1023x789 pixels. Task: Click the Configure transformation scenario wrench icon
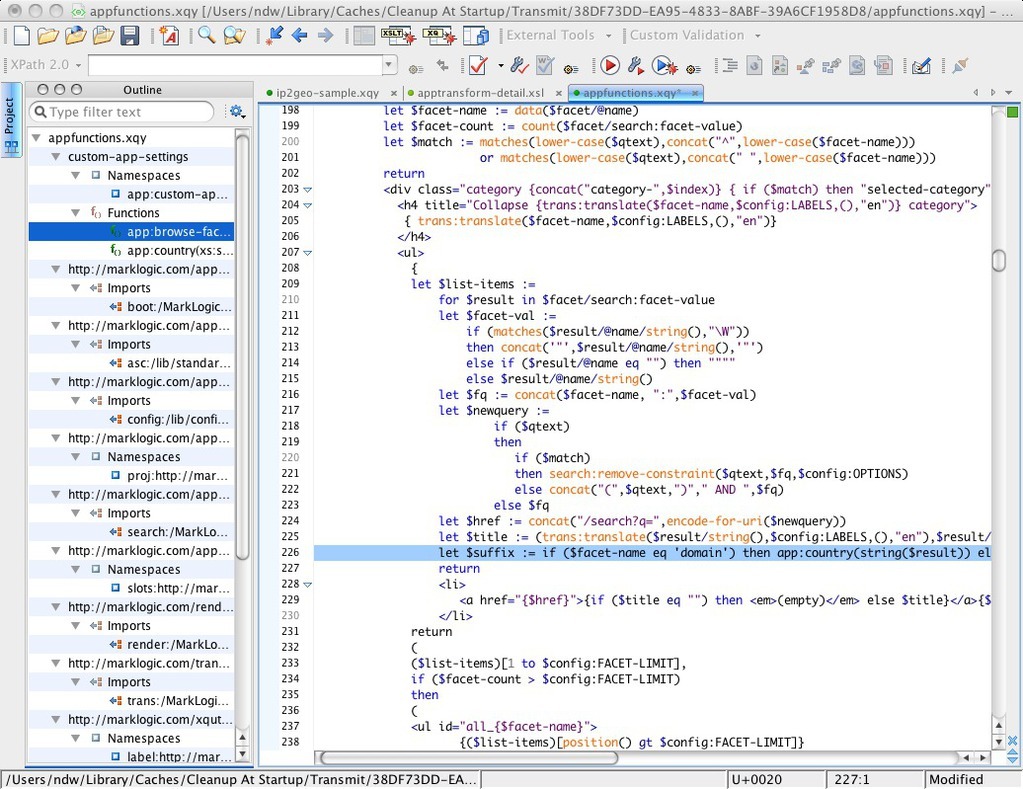click(x=635, y=65)
